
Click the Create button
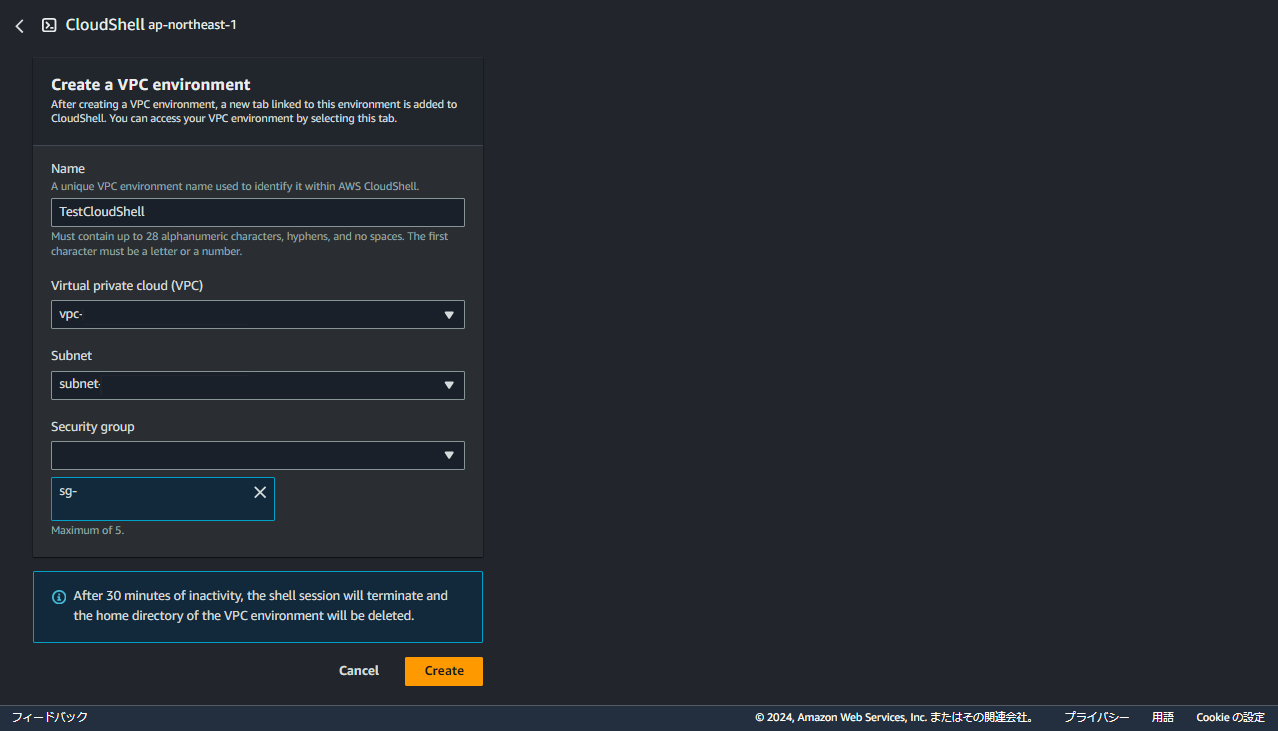coord(443,671)
